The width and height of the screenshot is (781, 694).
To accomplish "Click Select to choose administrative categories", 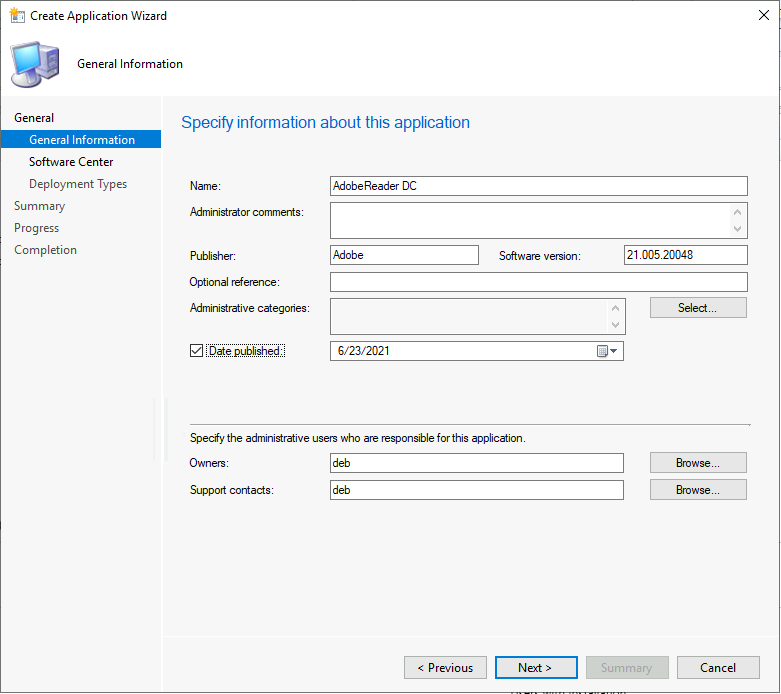I will tap(698, 308).
